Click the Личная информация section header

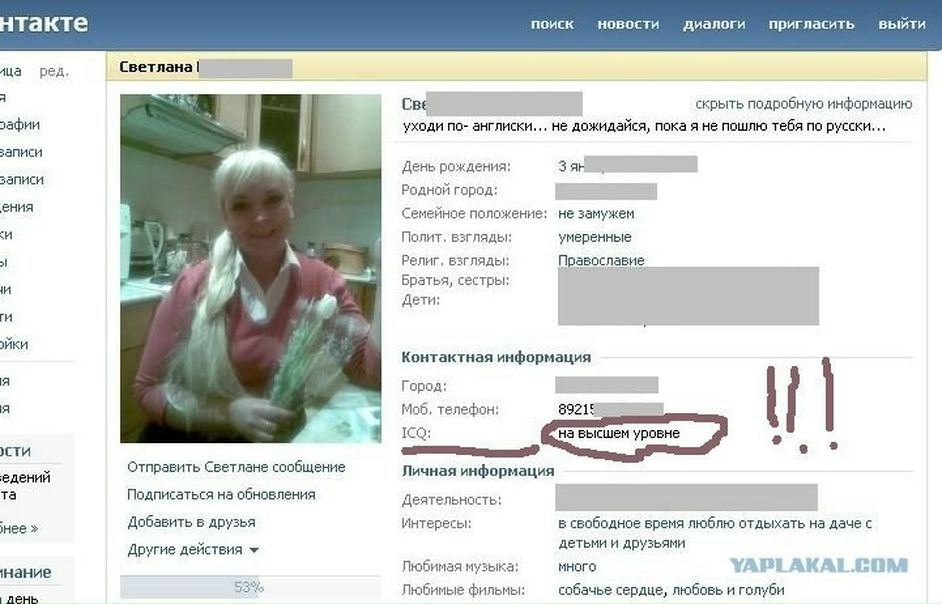pyautogui.click(x=478, y=470)
